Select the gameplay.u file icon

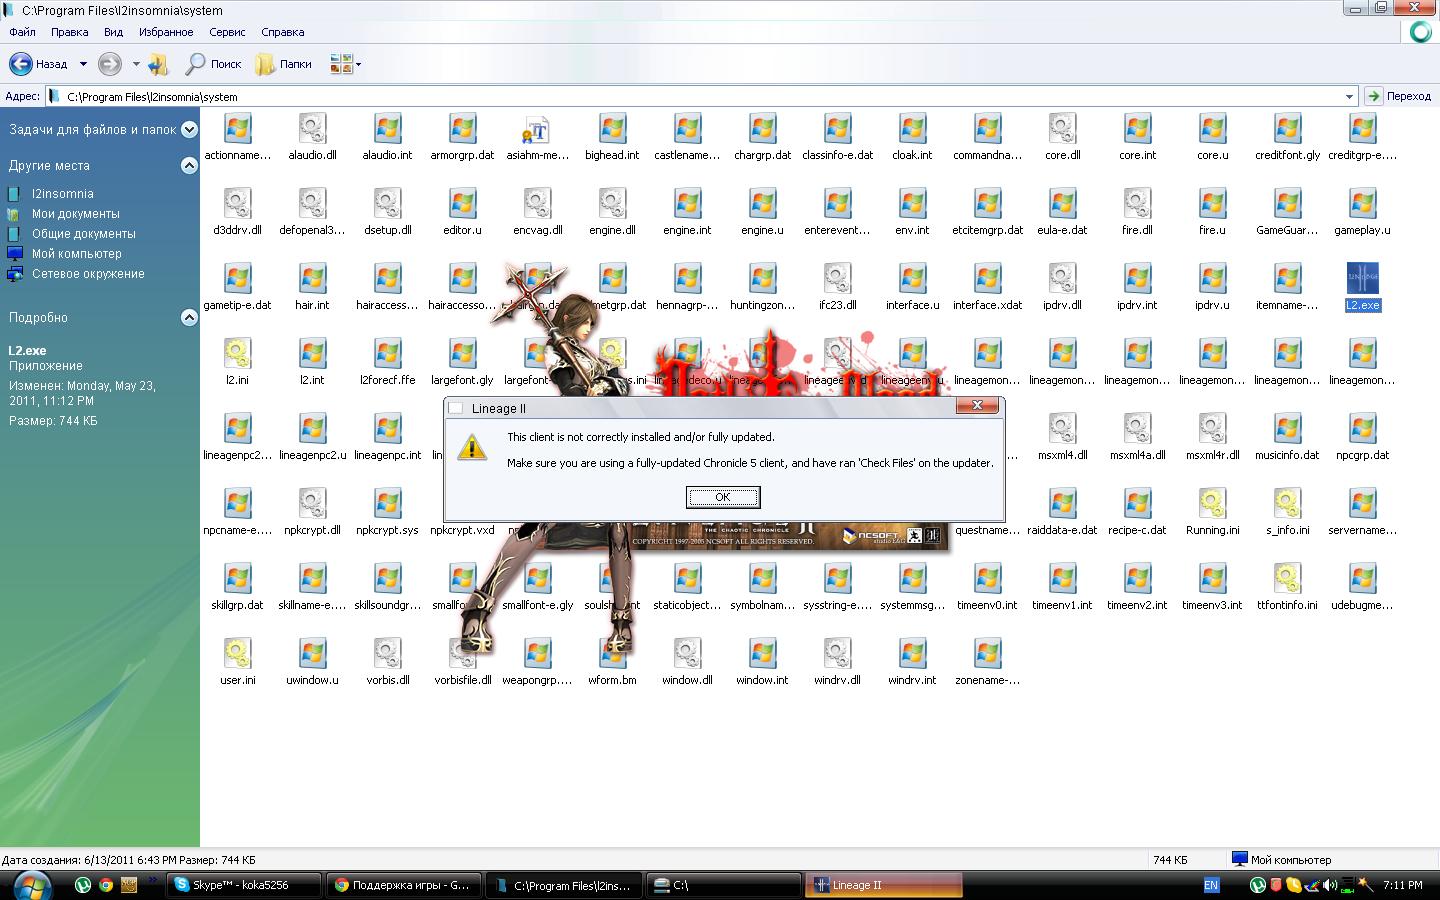1362,204
